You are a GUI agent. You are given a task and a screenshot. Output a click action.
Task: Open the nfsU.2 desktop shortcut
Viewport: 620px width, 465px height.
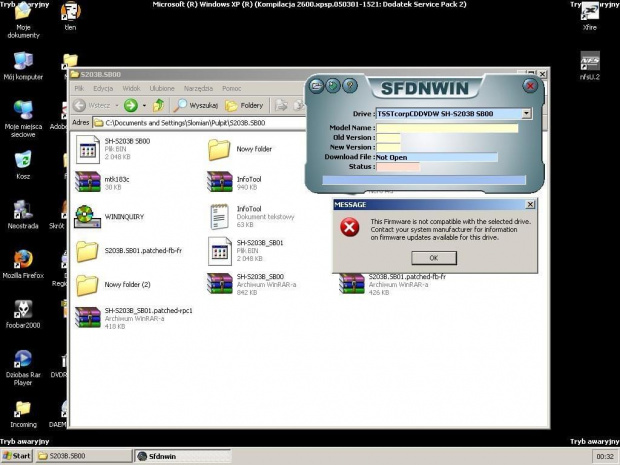(590, 66)
